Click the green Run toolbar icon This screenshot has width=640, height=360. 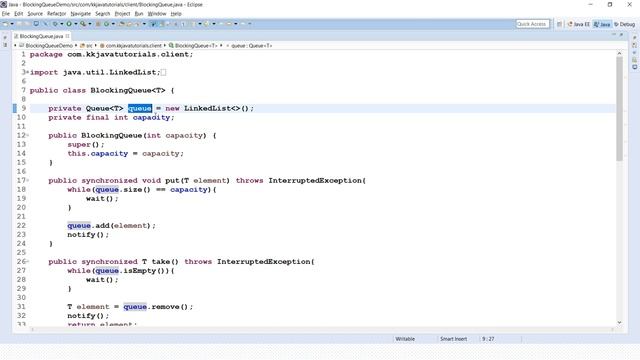point(69,24)
